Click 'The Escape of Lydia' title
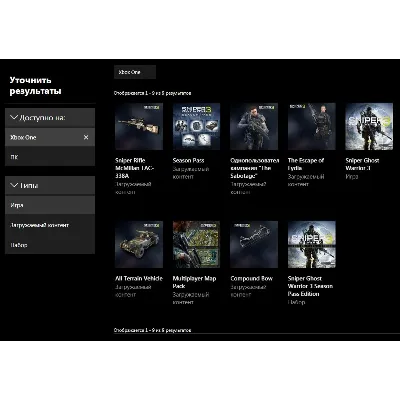 (306, 164)
